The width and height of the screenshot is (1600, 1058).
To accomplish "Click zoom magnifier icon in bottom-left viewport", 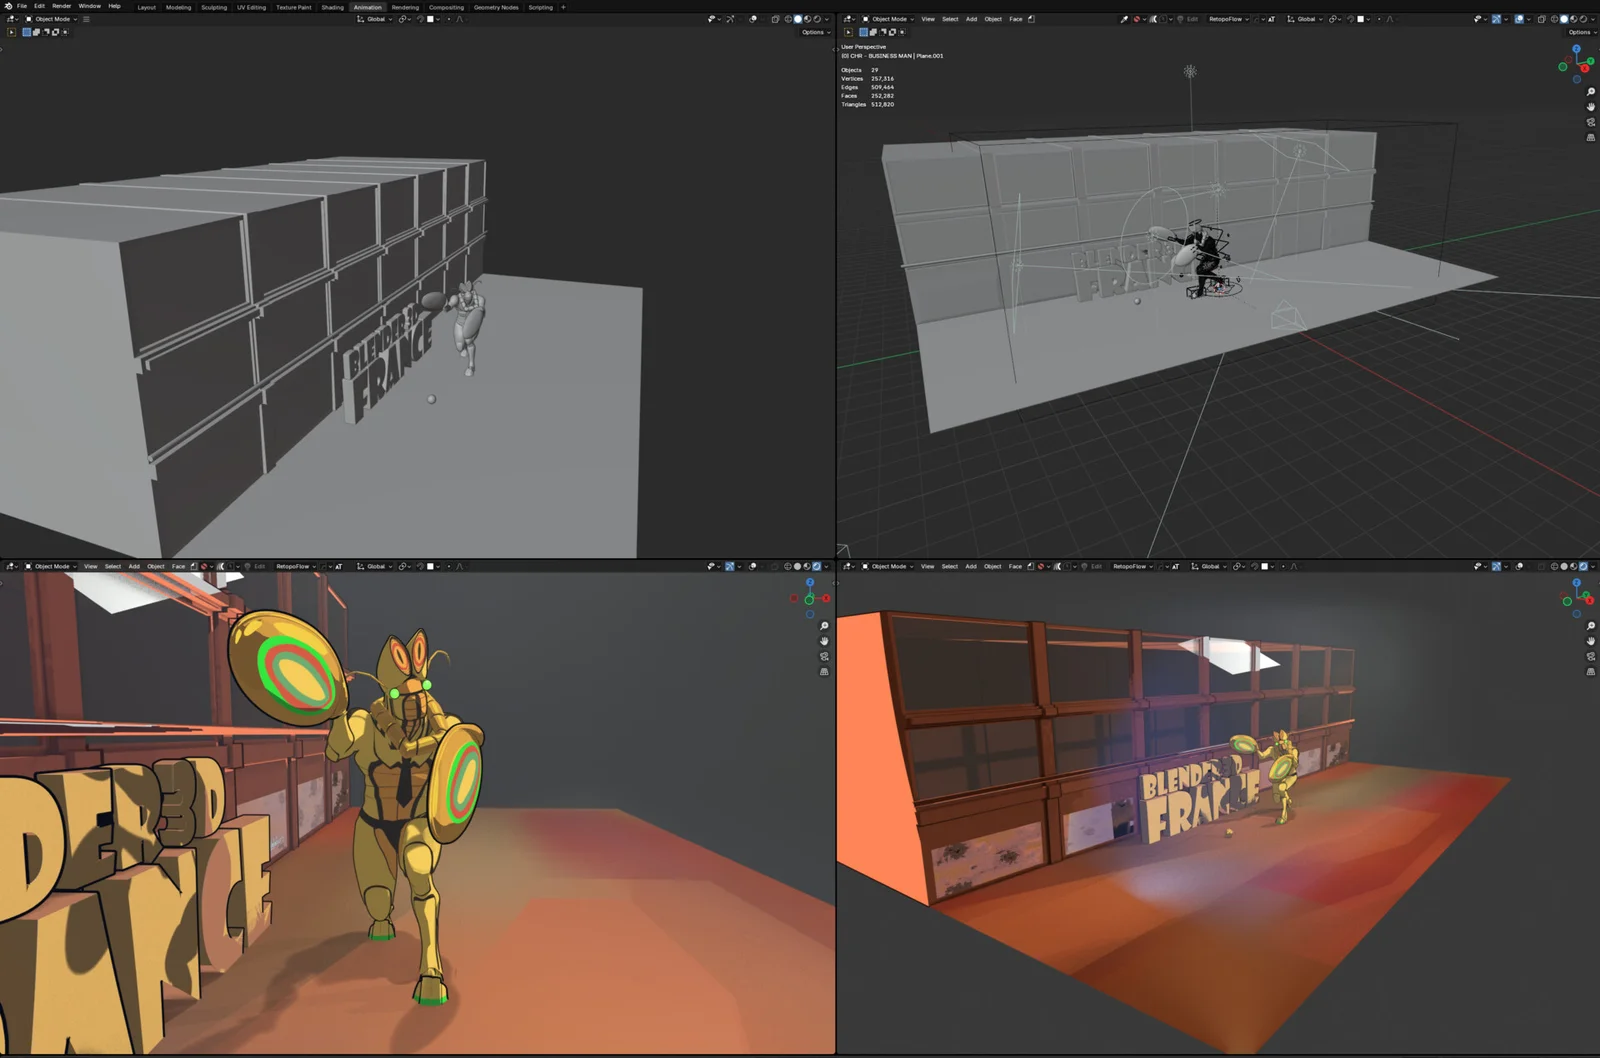I will pos(824,626).
